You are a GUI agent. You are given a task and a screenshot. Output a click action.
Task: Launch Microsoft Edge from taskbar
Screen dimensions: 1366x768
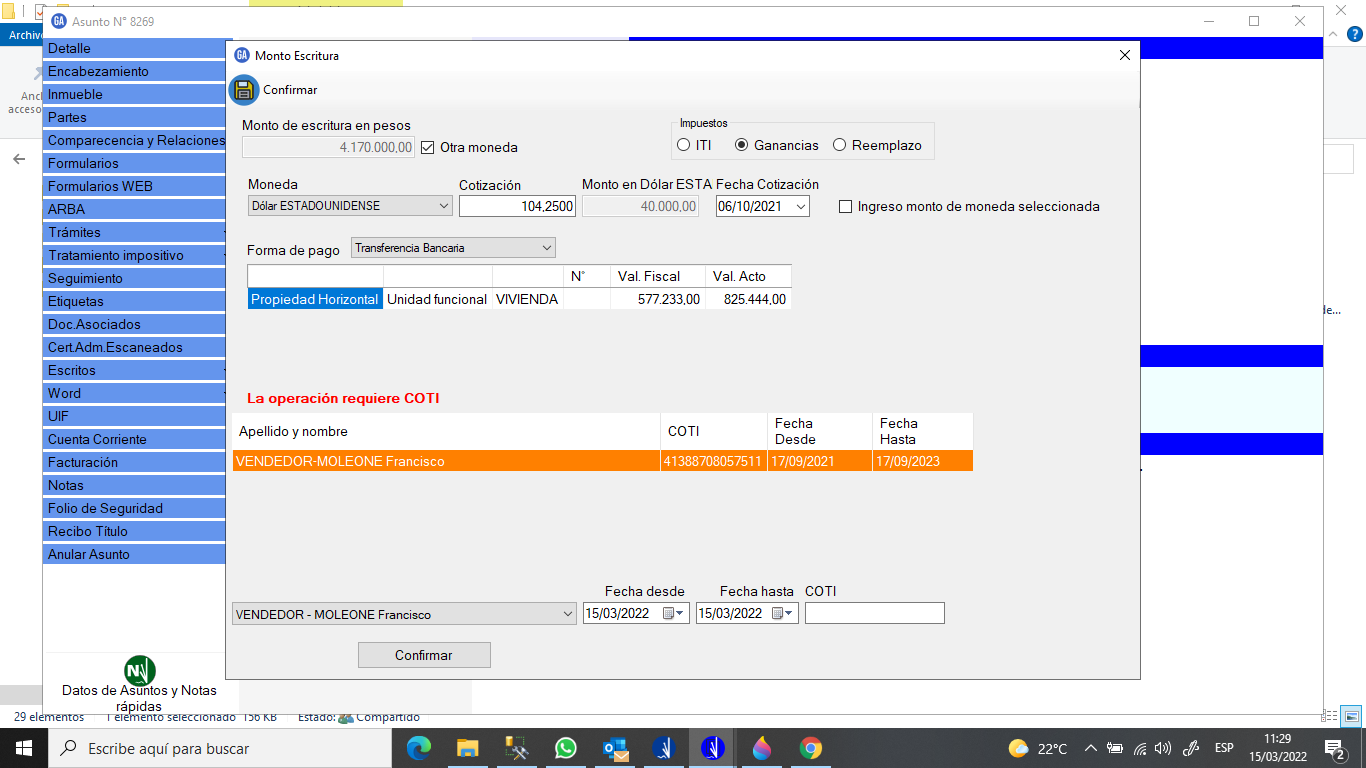(x=418, y=748)
